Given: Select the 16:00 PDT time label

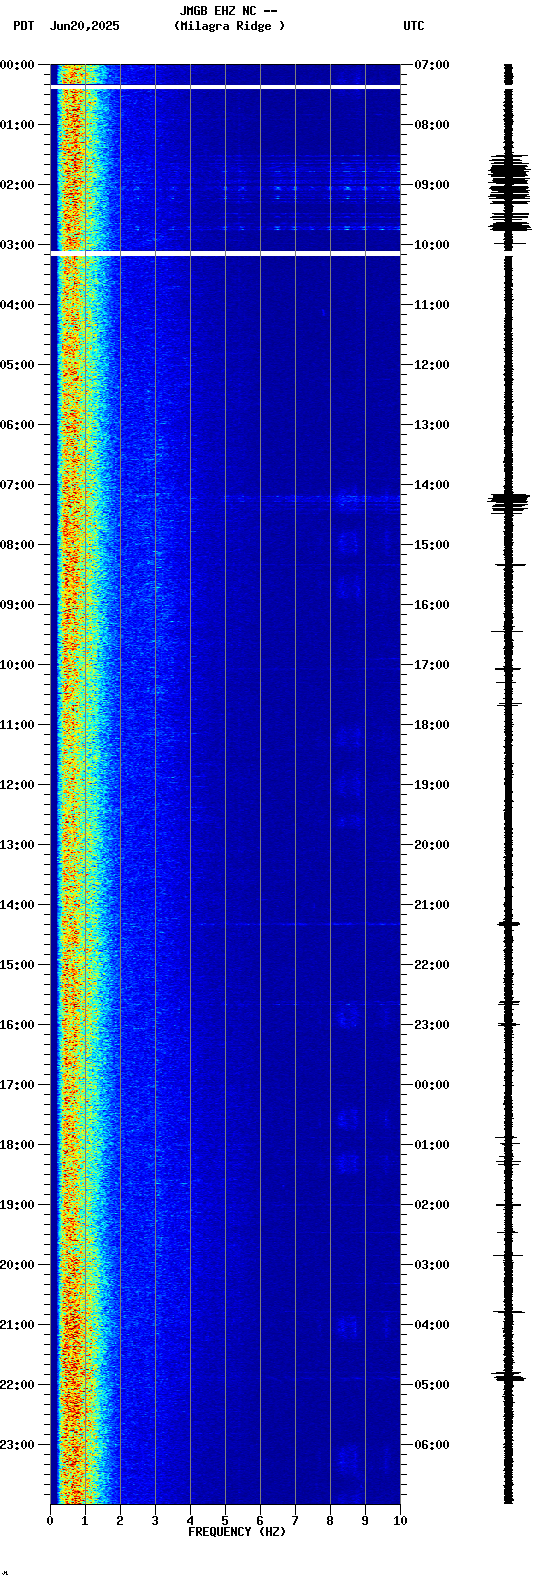Looking at the screenshot, I should tap(17, 1025).
